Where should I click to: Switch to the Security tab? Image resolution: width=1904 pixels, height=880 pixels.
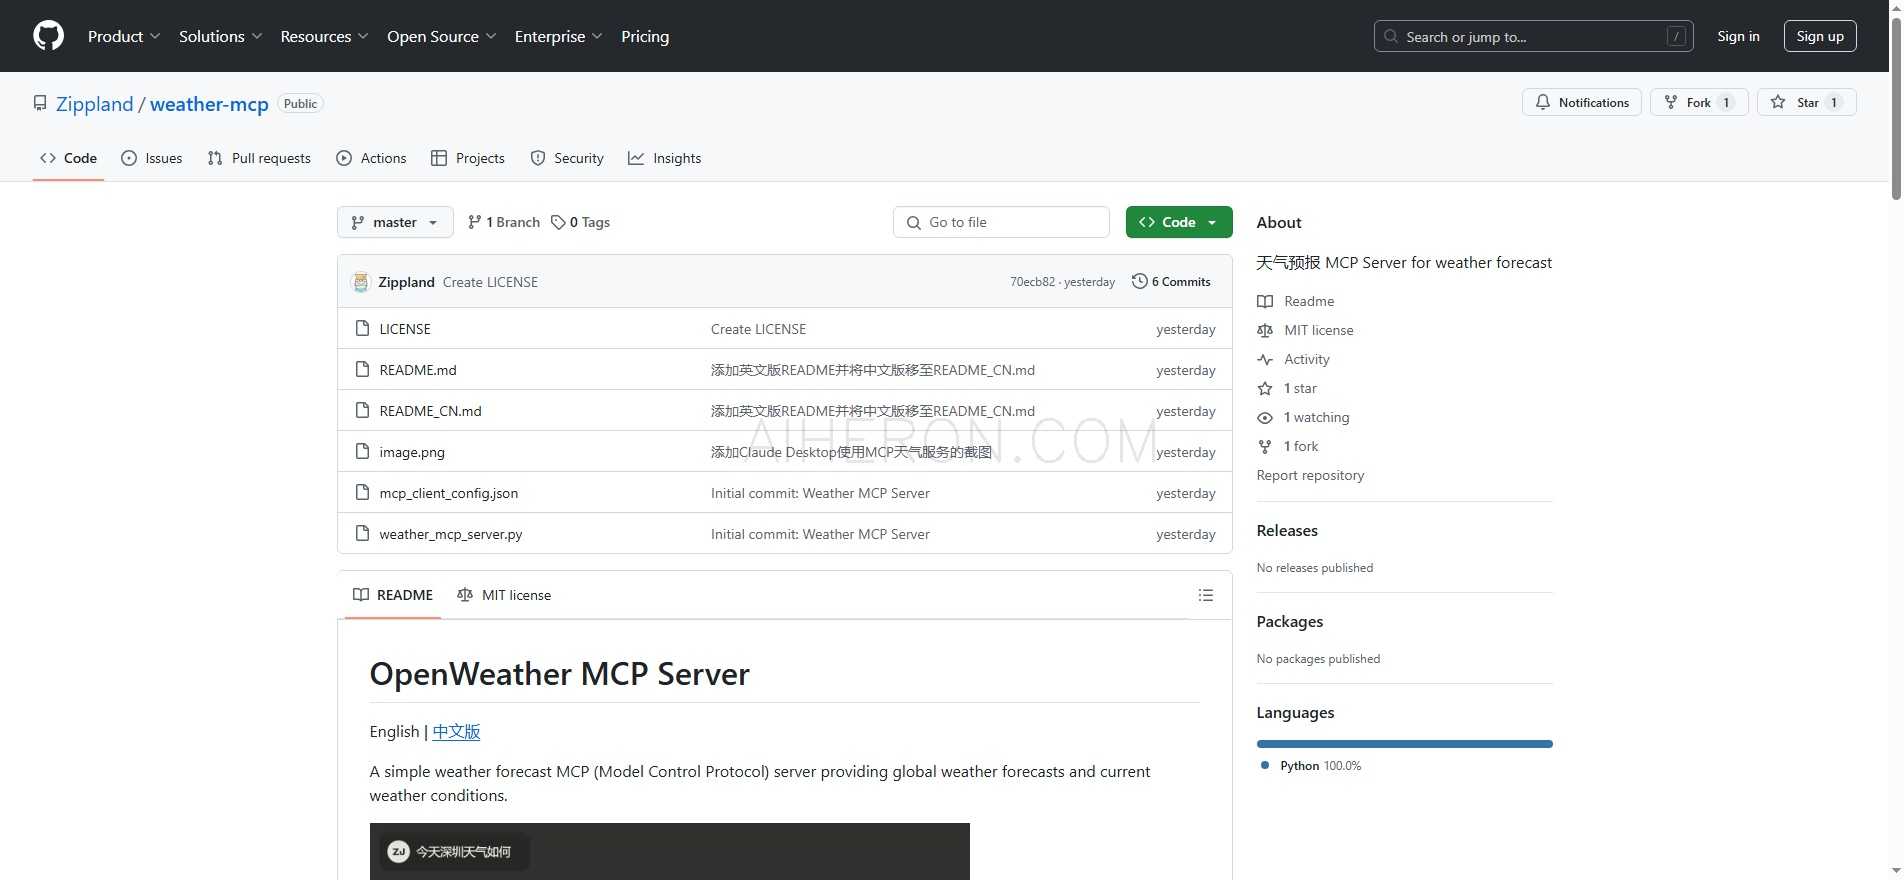[x=567, y=158]
